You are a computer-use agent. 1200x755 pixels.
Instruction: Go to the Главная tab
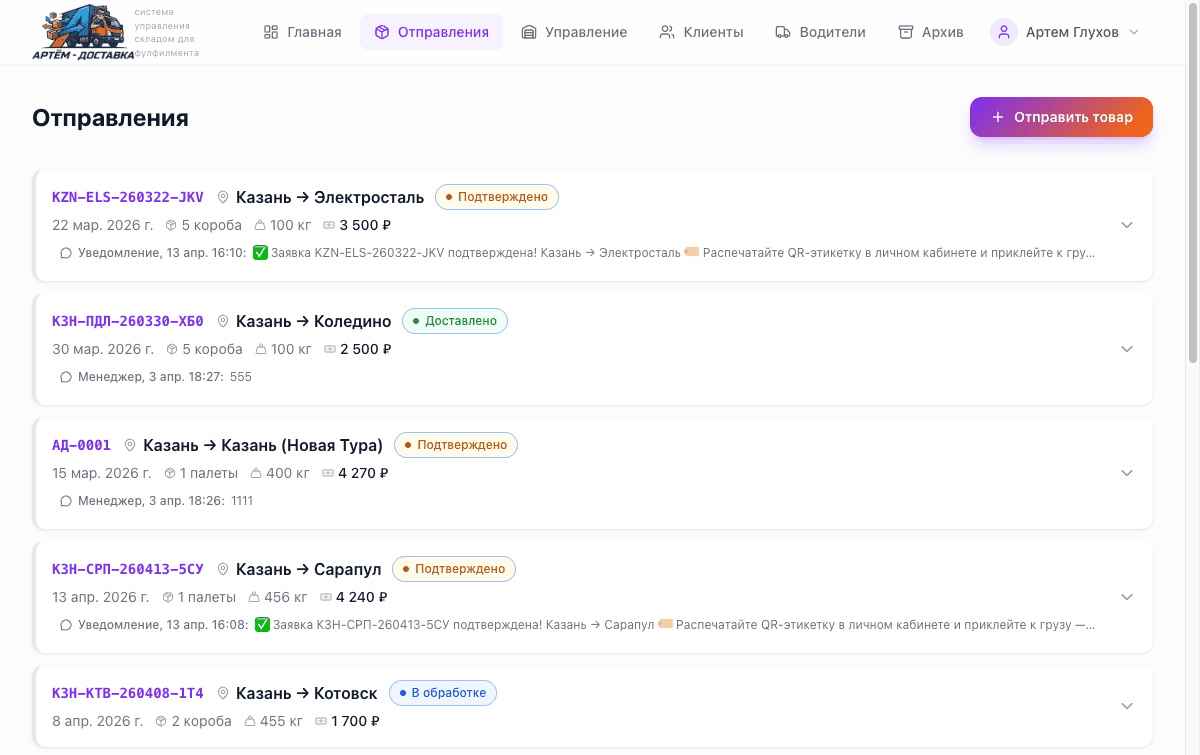point(302,32)
